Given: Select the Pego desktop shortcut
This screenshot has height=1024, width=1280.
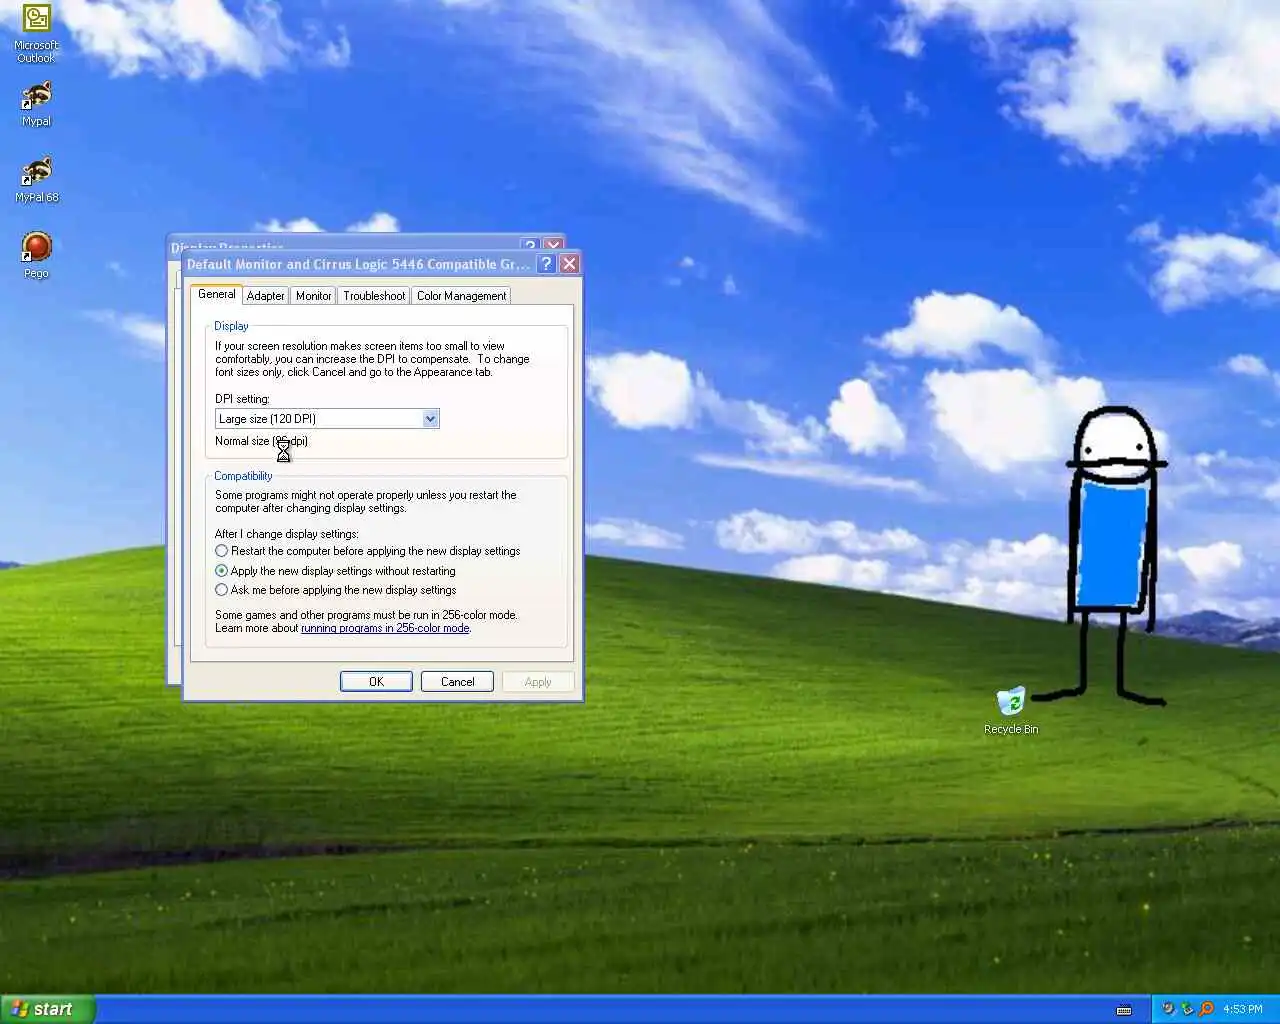Looking at the screenshot, I should coord(36,256).
